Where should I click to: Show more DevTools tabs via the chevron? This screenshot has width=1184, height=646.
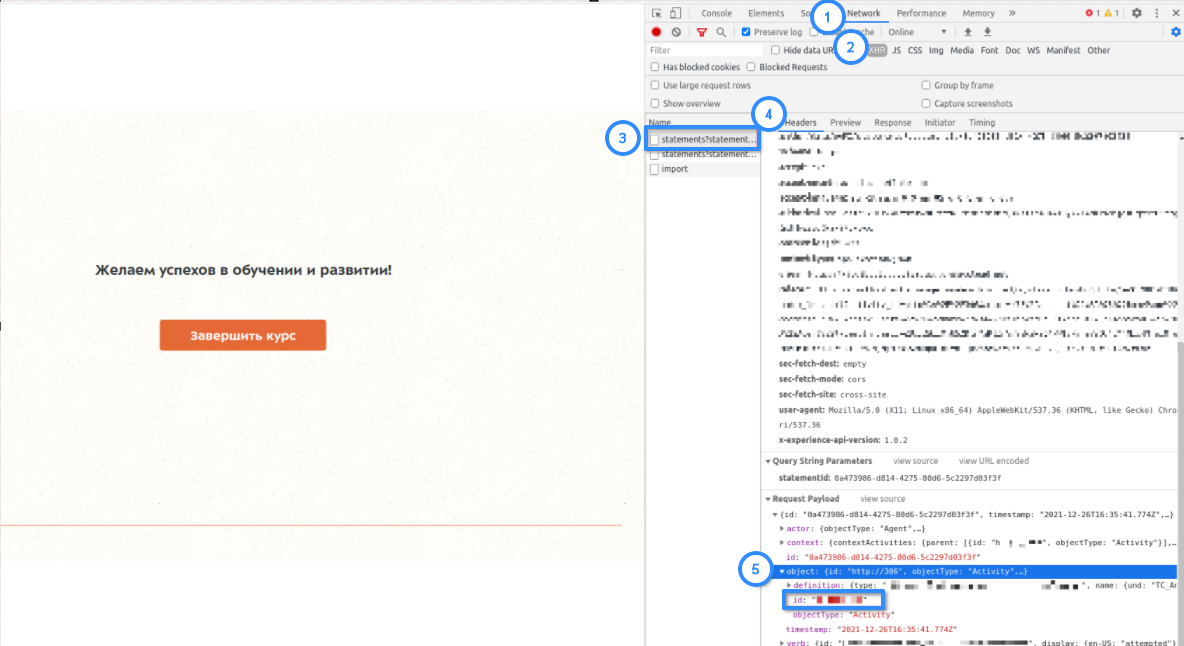tap(1012, 13)
